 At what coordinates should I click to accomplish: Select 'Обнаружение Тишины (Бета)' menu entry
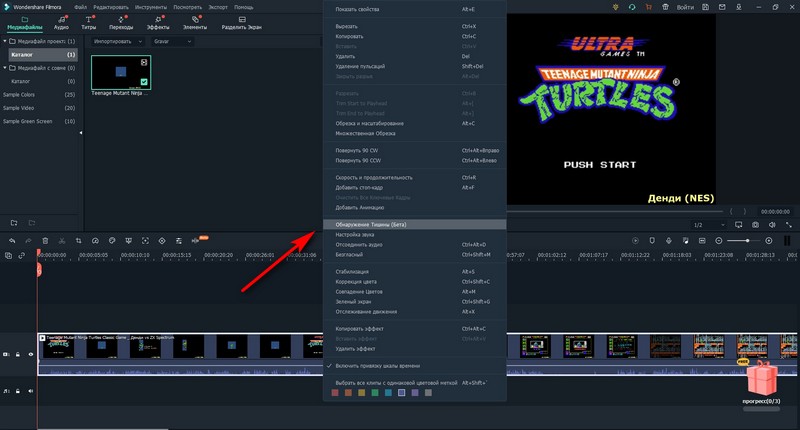pos(415,224)
